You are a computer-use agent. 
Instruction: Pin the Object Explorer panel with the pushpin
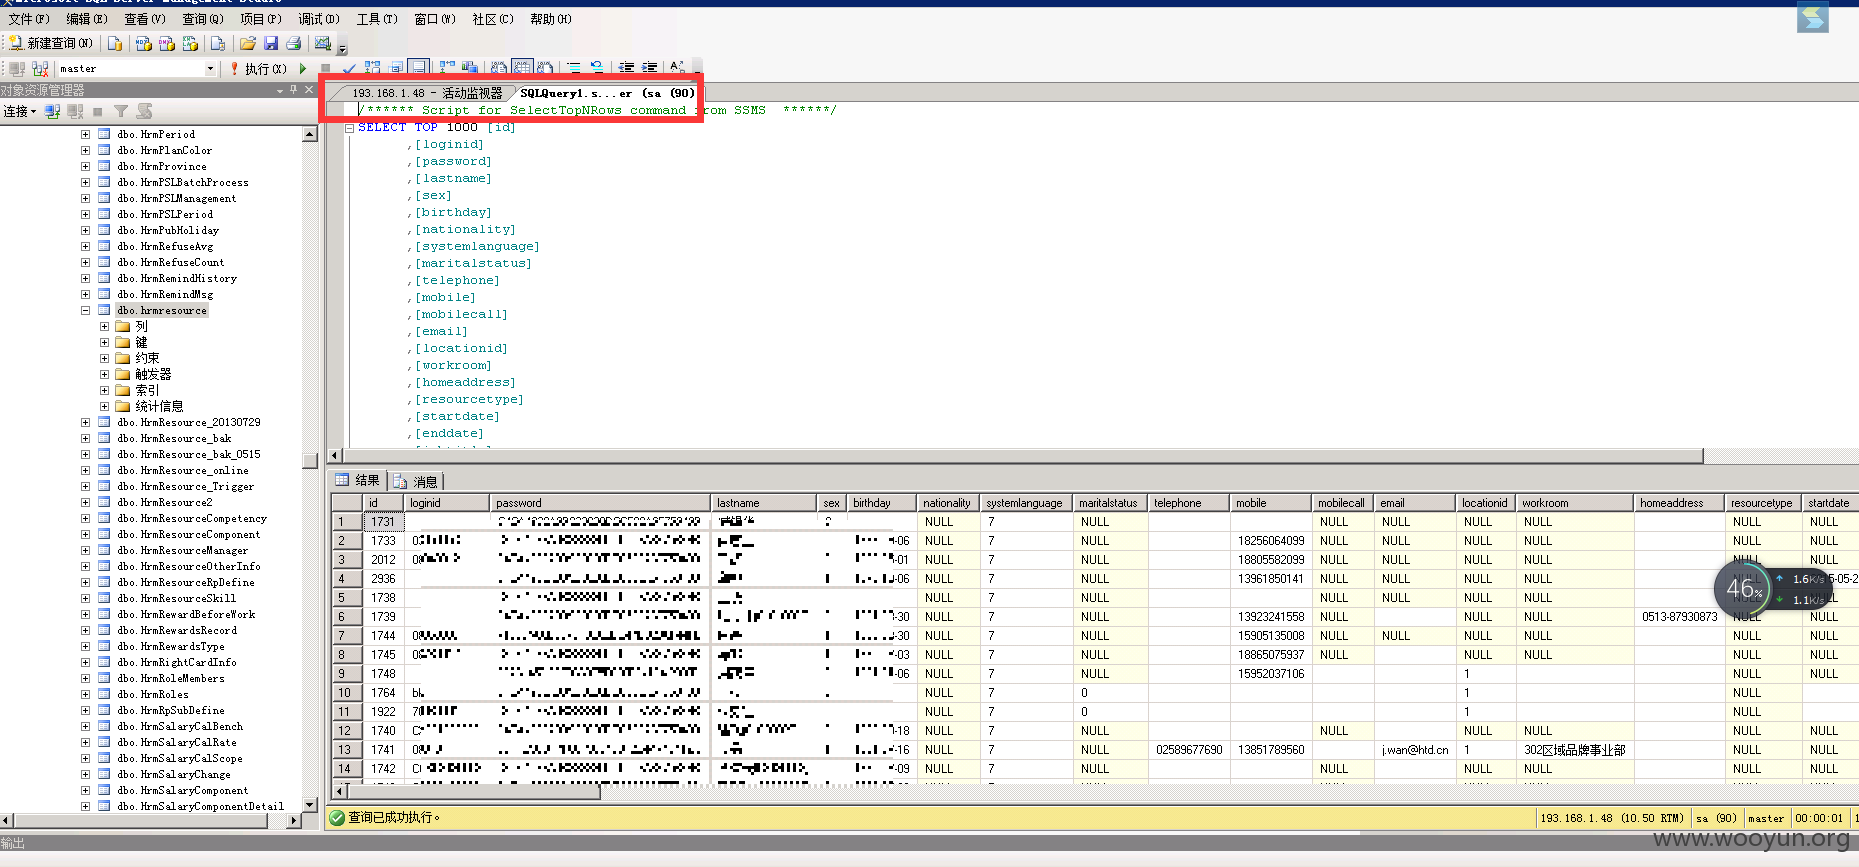[x=294, y=90]
